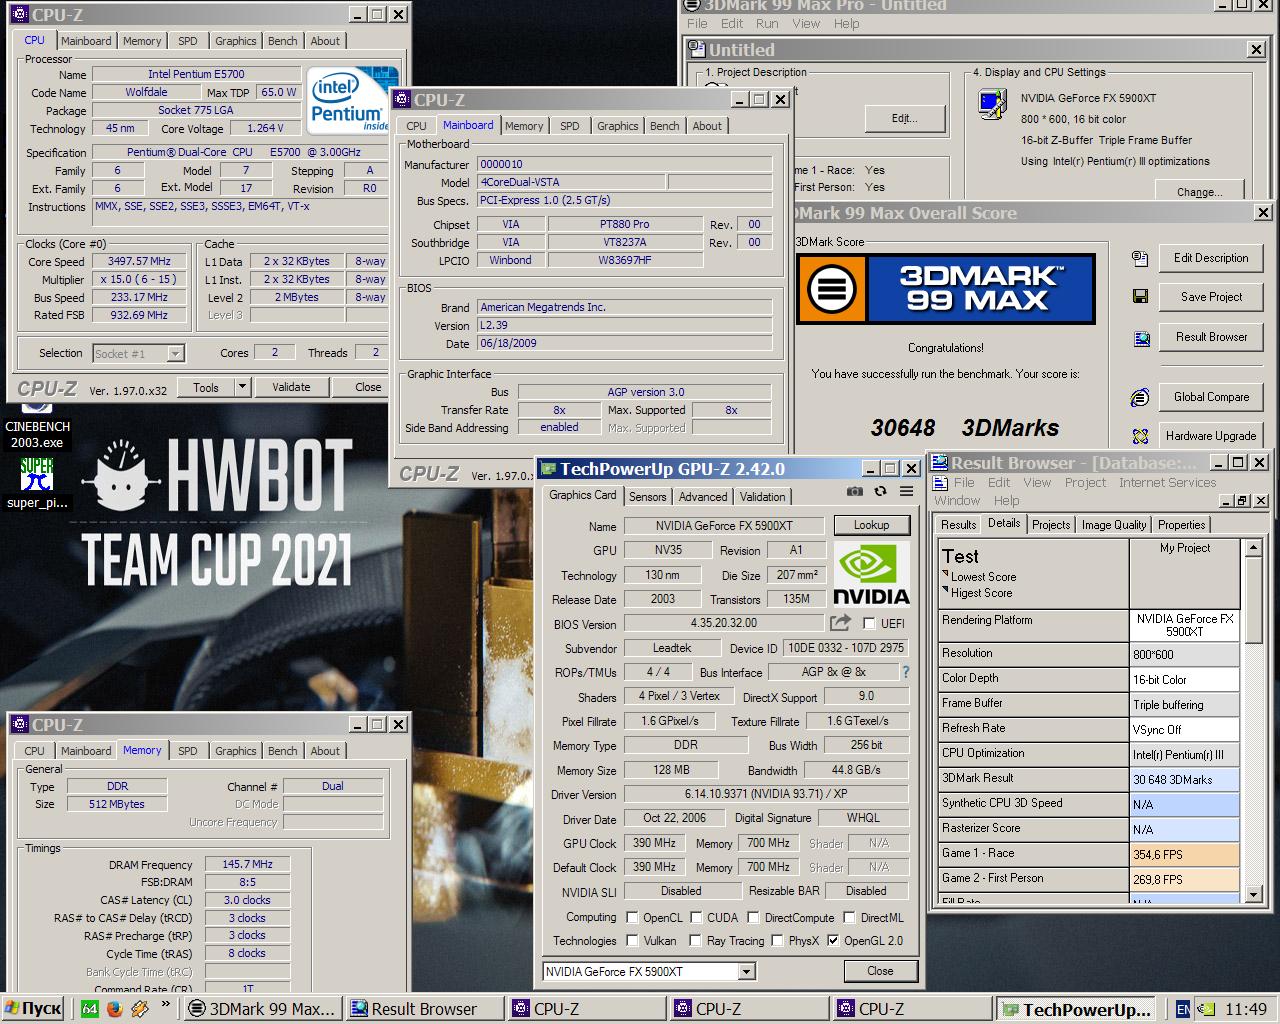The height and width of the screenshot is (1024, 1280).
Task: Open the Image Quality tab in Result Browser
Action: 1114,525
